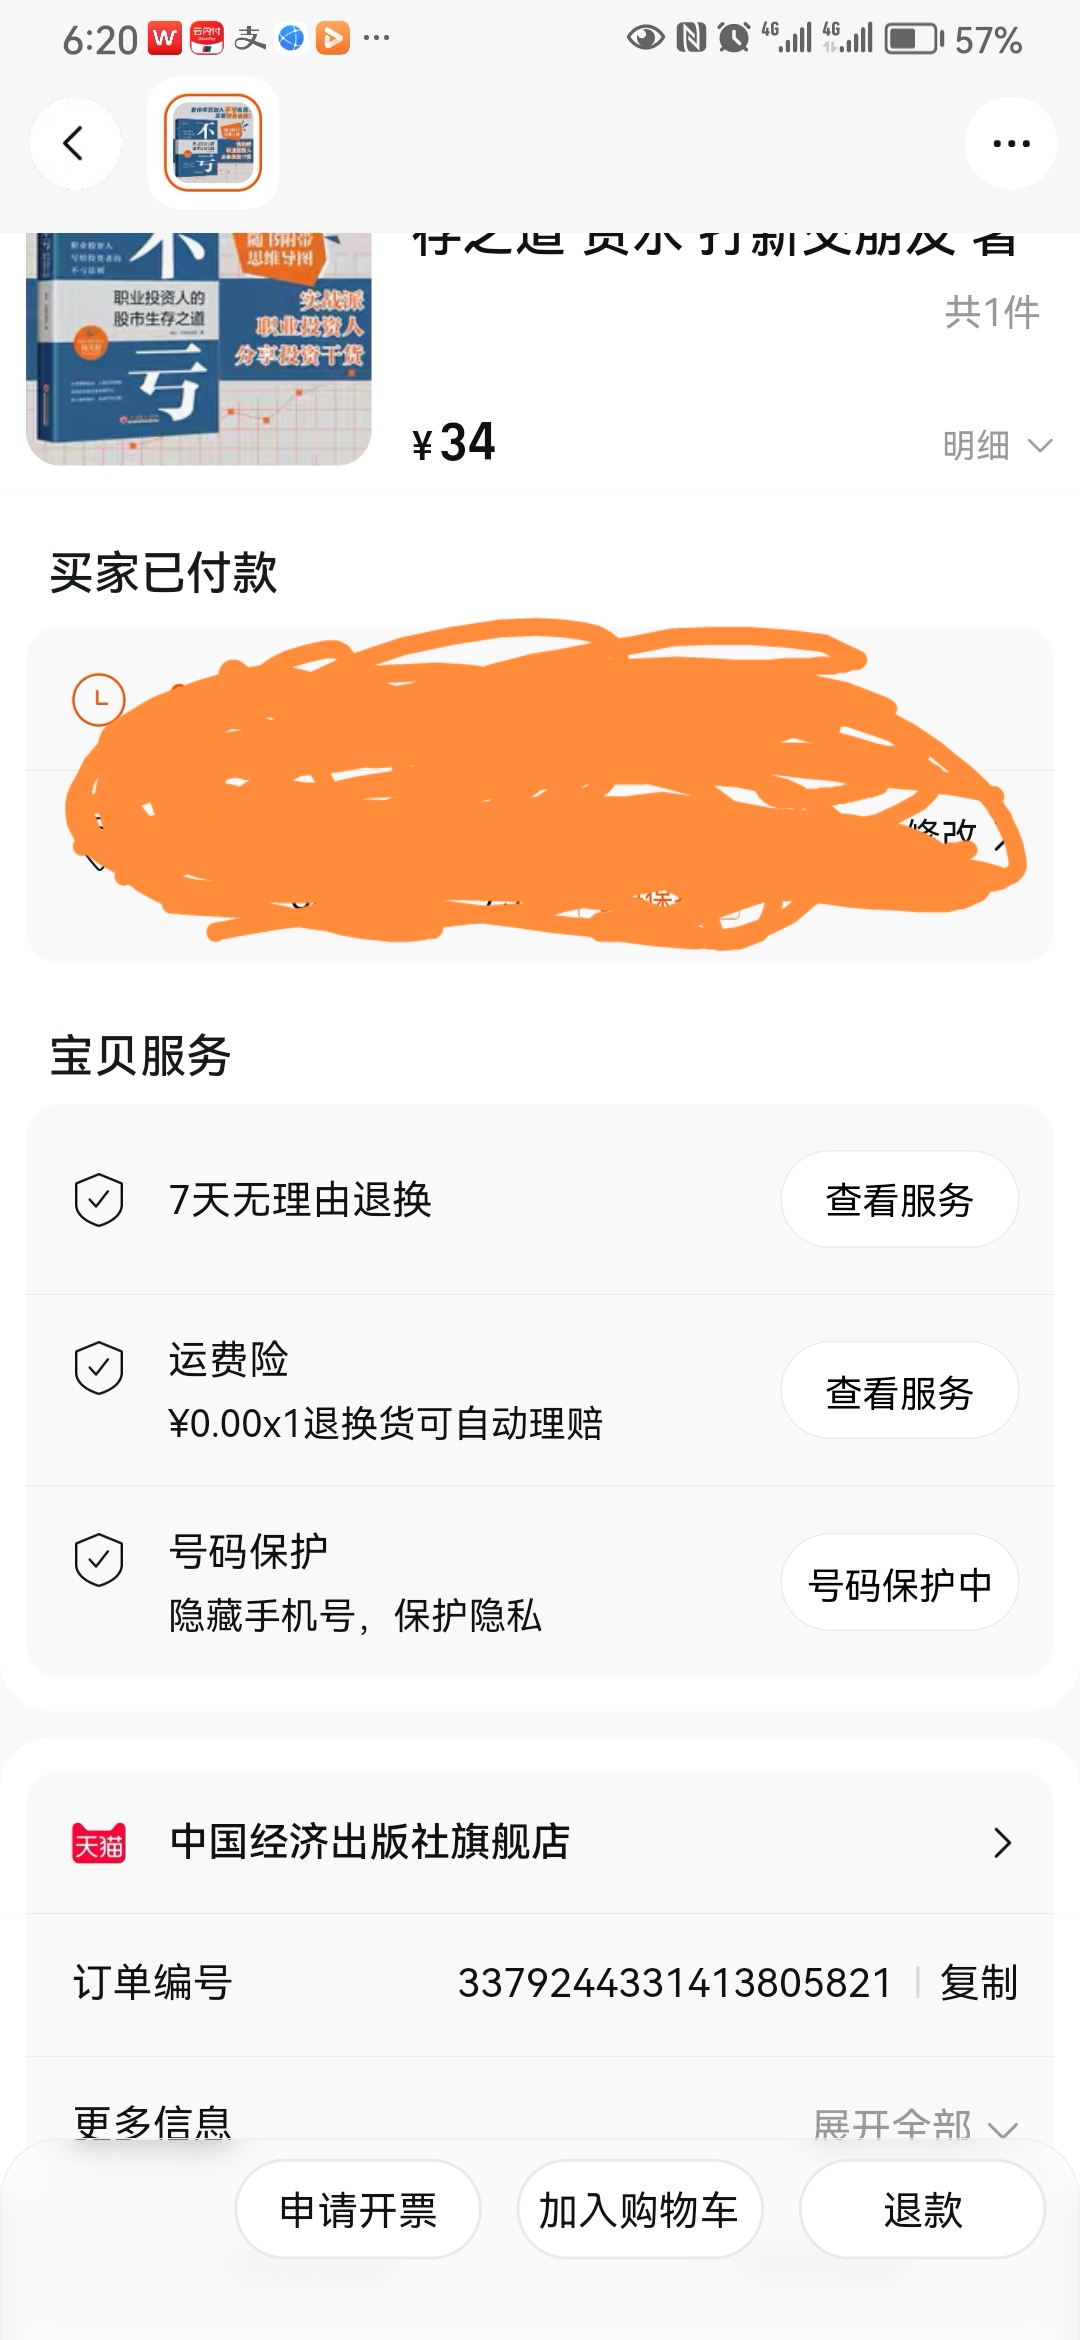The width and height of the screenshot is (1080, 2340).
Task: View service for 7天无理由退换
Action: pos(899,1200)
